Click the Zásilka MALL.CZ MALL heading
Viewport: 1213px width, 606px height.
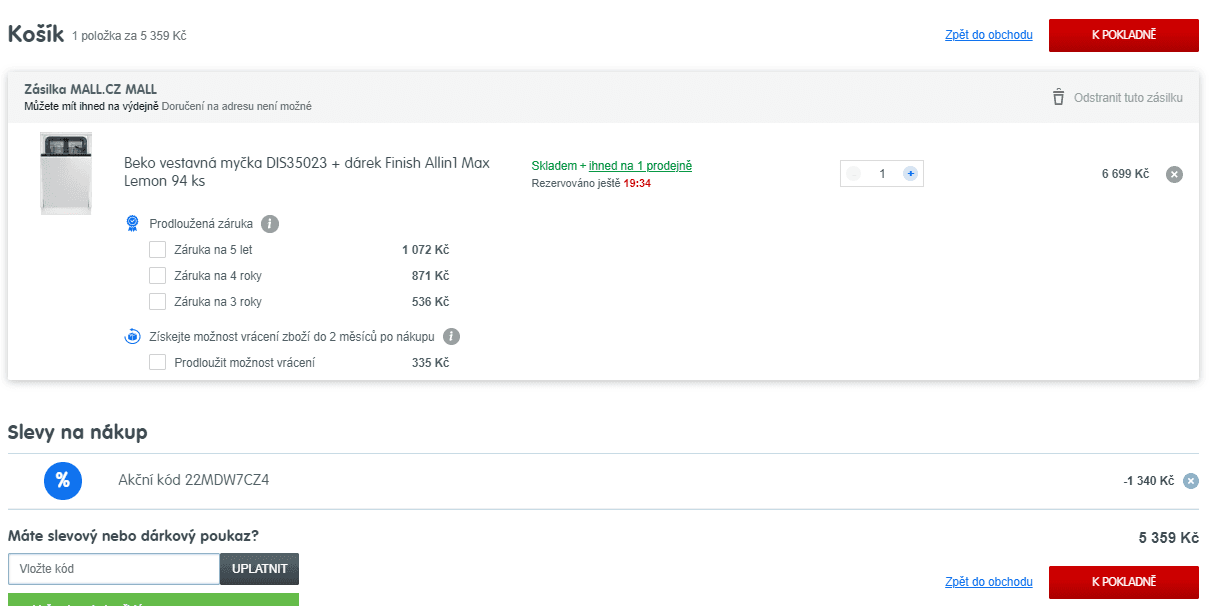tap(91, 89)
